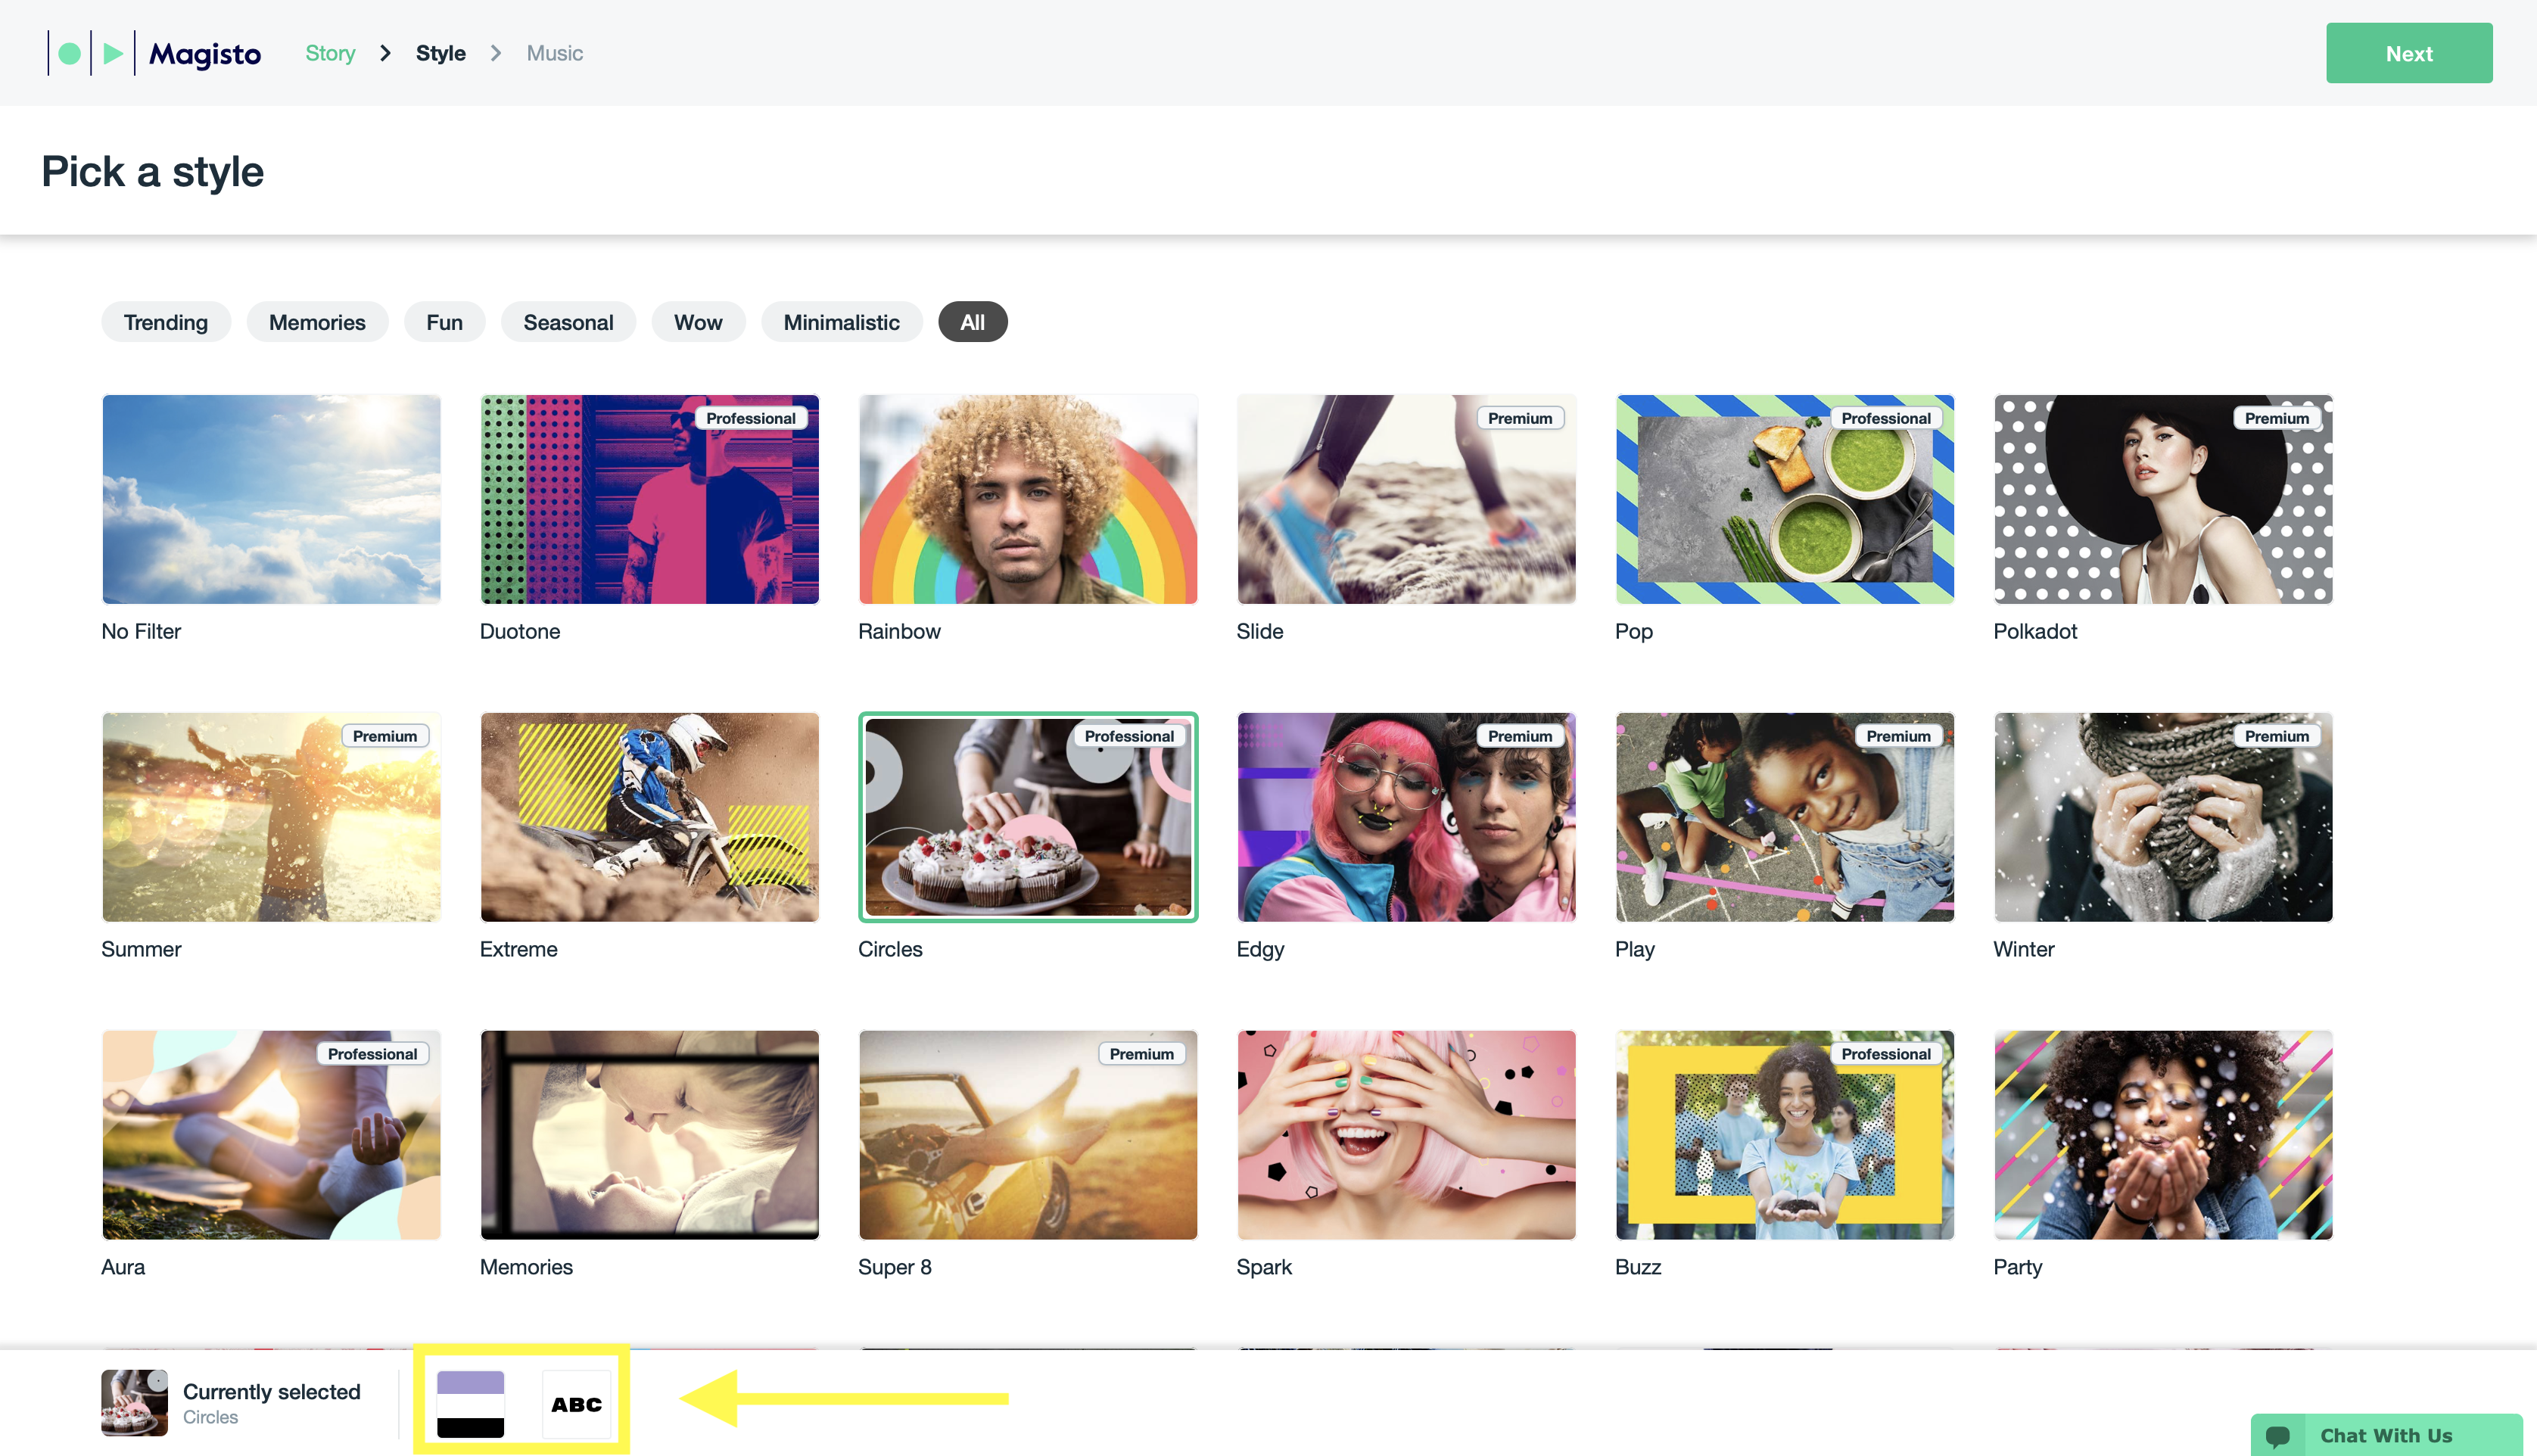Pick the Aura style thumbnail
2537x1456 pixels.
click(x=271, y=1135)
